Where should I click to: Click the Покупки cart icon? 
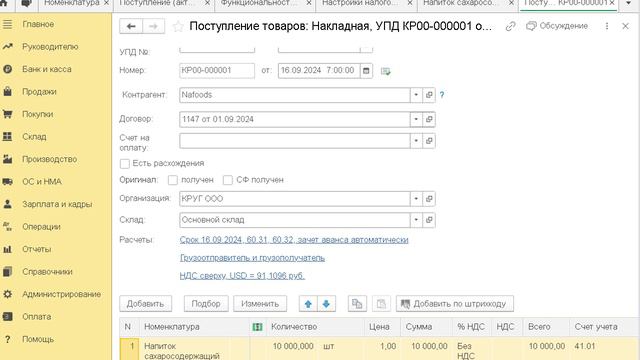pyautogui.click(x=7, y=114)
